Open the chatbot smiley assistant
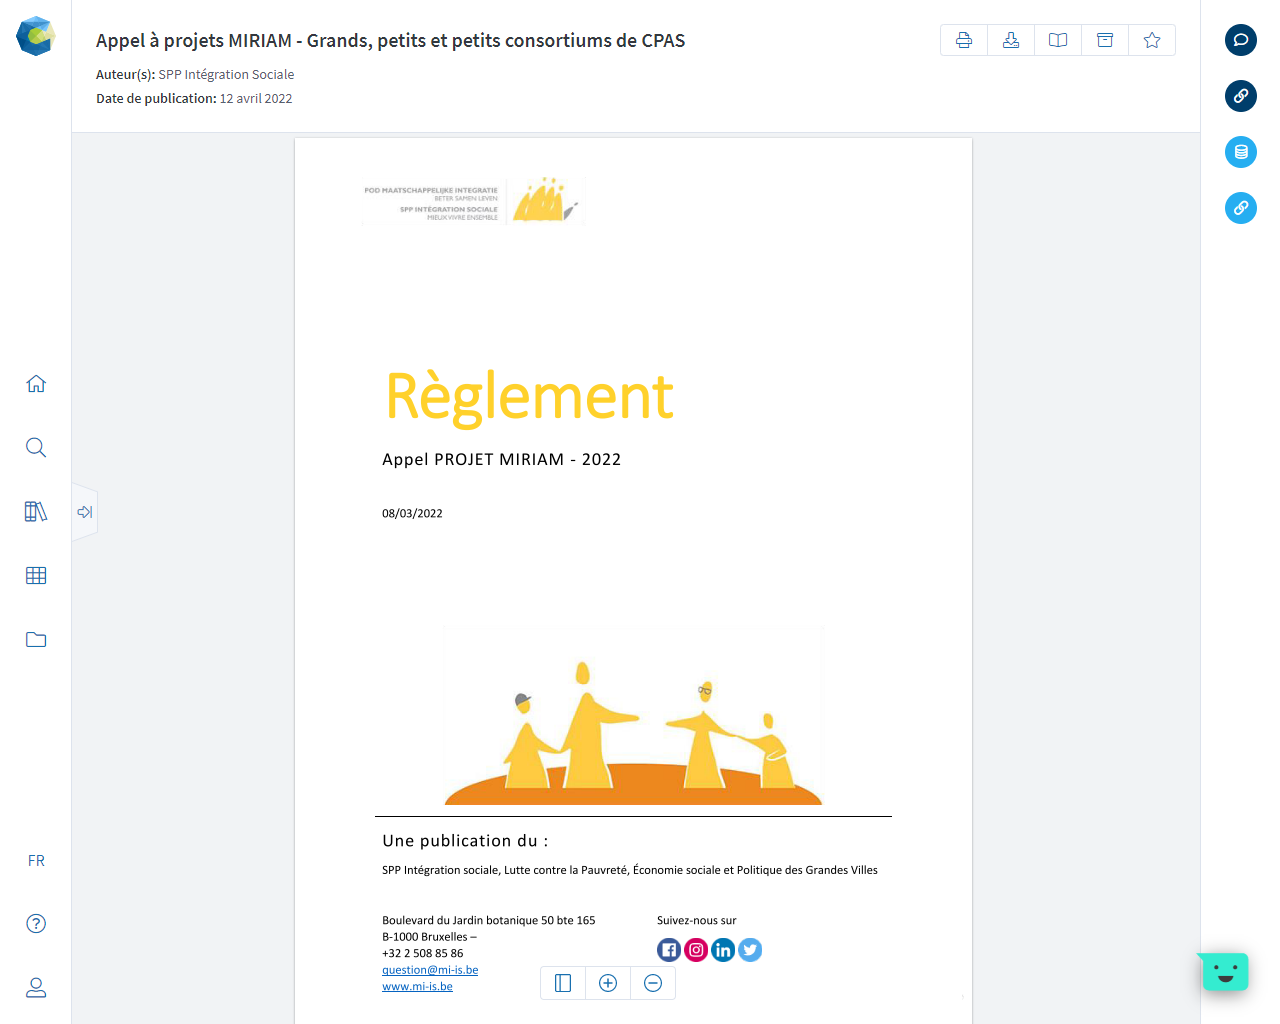Viewport: 1280px width, 1024px height. [x=1225, y=971]
